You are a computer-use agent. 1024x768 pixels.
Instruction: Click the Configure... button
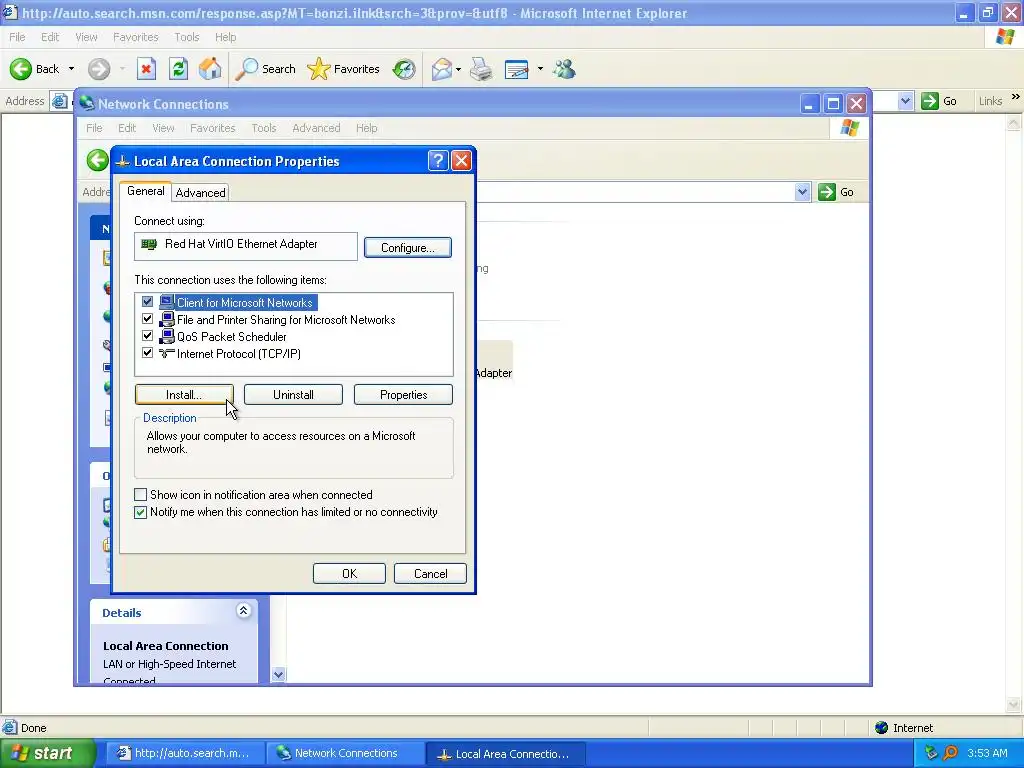coord(408,248)
